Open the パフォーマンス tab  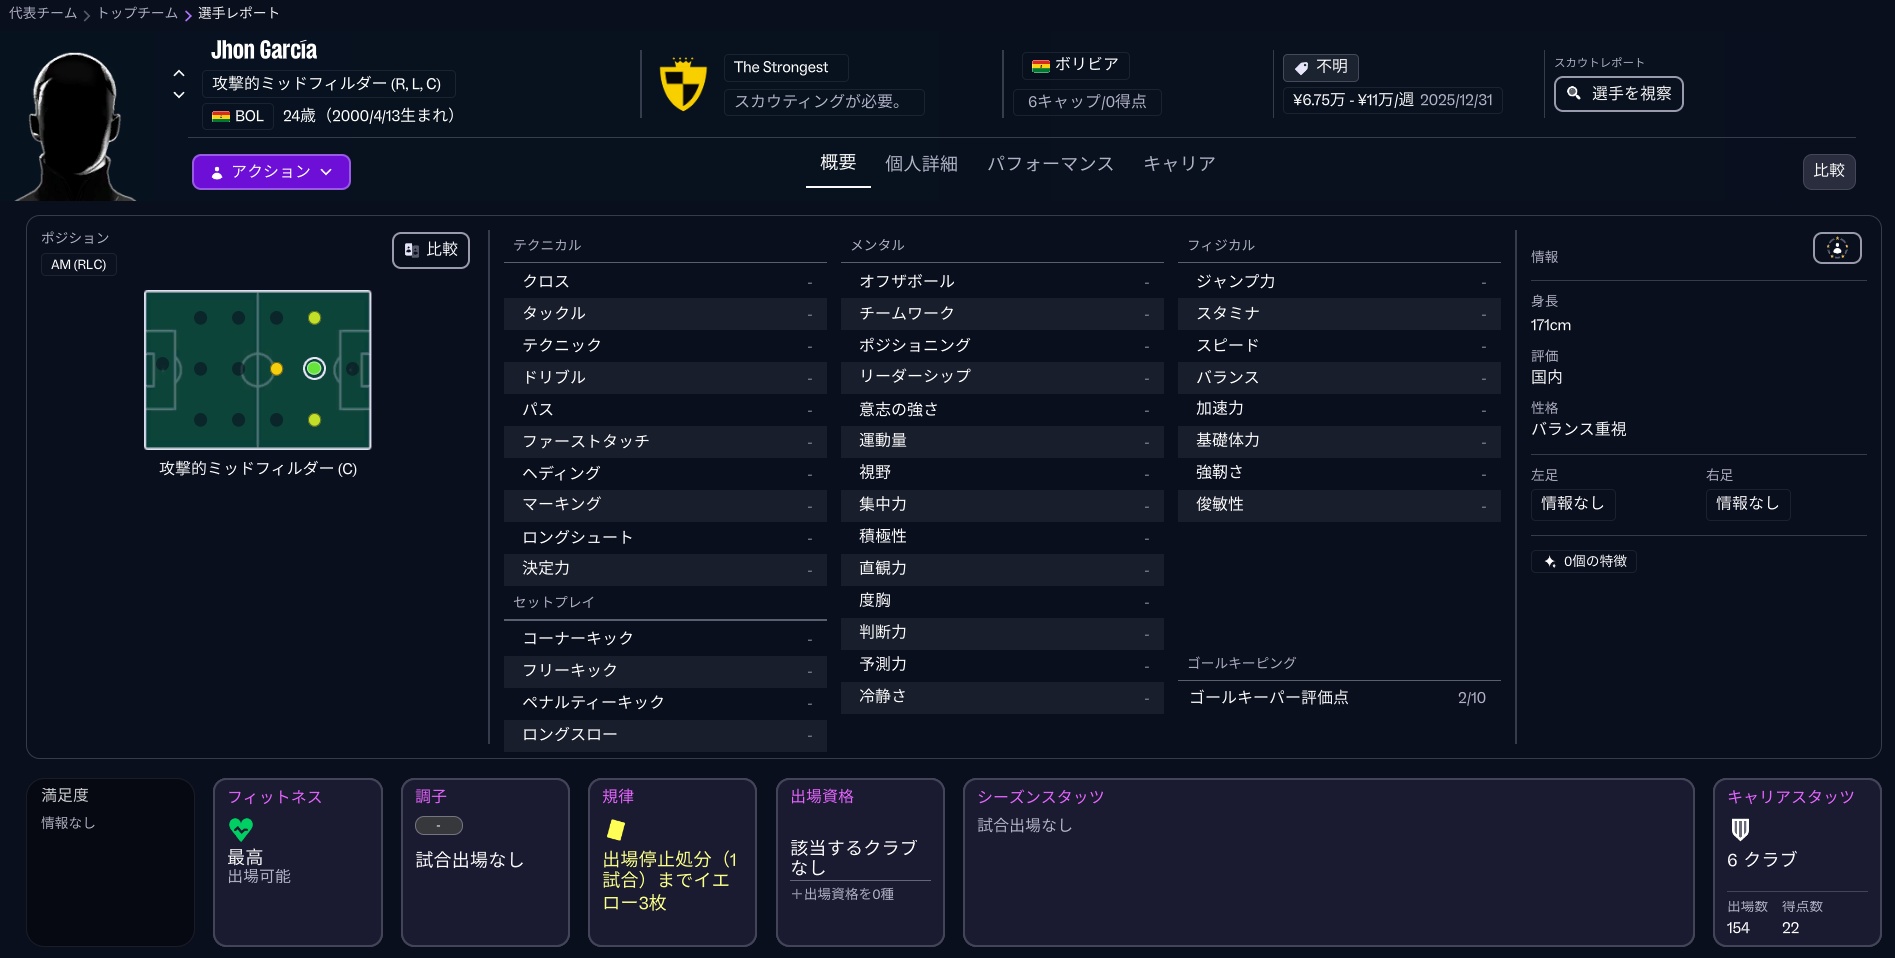pos(1050,164)
